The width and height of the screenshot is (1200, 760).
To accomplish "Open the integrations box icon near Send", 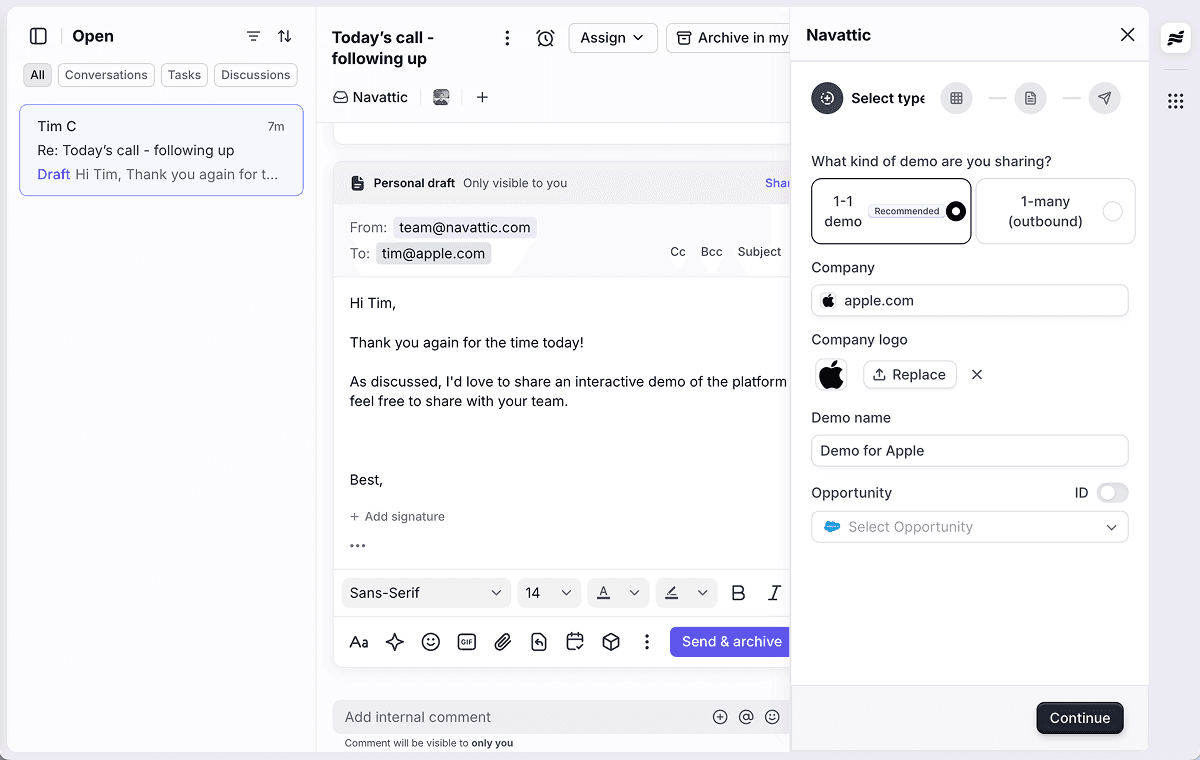I will [x=610, y=641].
